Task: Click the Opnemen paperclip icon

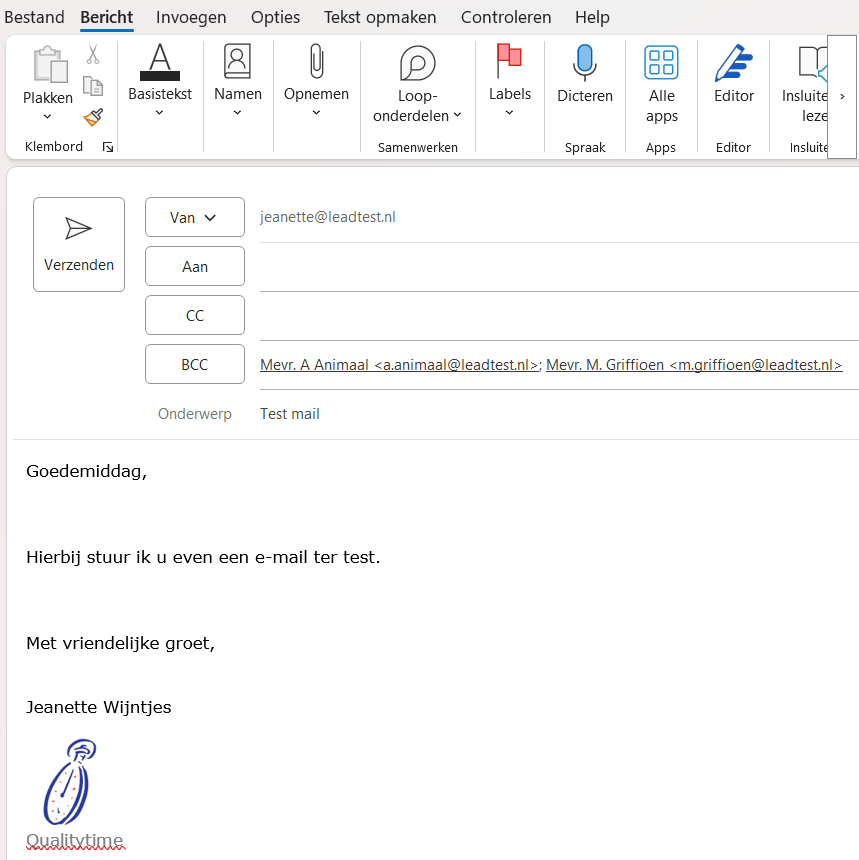Action: (x=317, y=61)
